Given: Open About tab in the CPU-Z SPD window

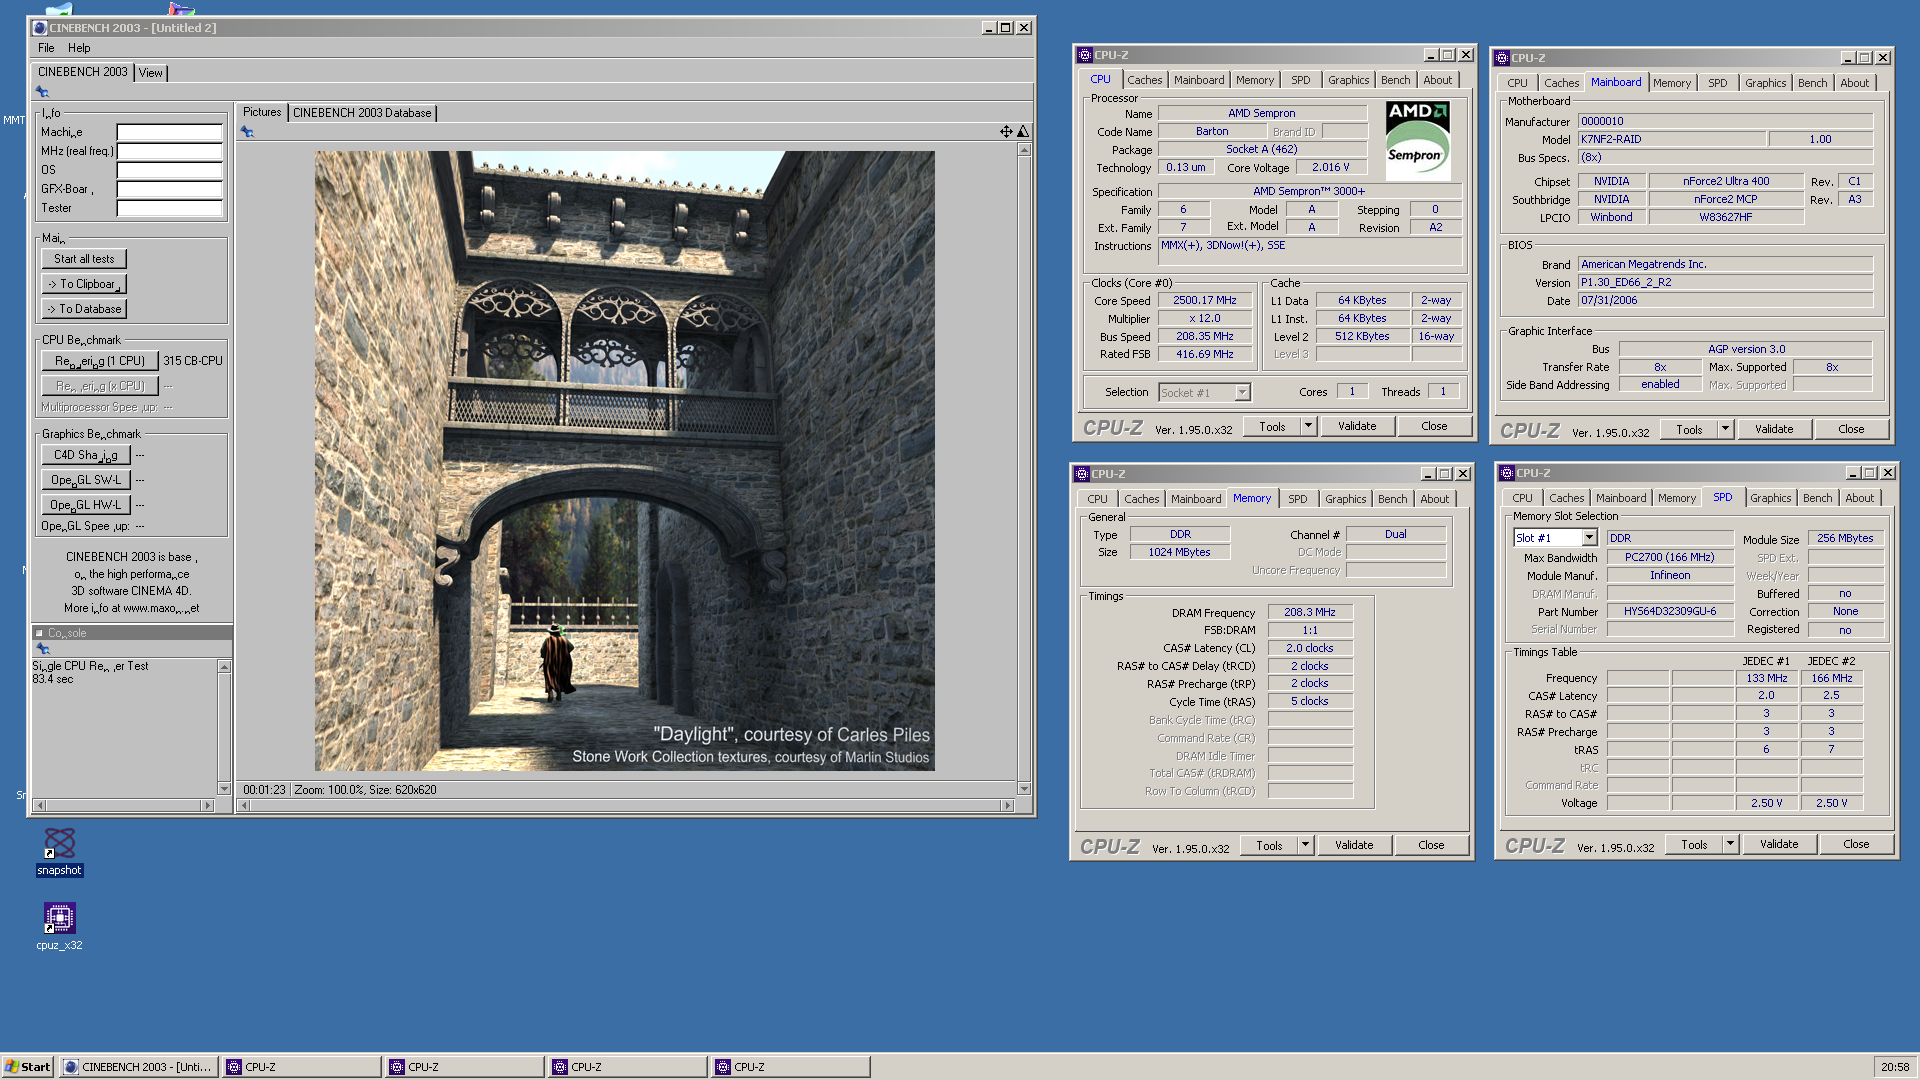Looking at the screenshot, I should [x=1859, y=498].
